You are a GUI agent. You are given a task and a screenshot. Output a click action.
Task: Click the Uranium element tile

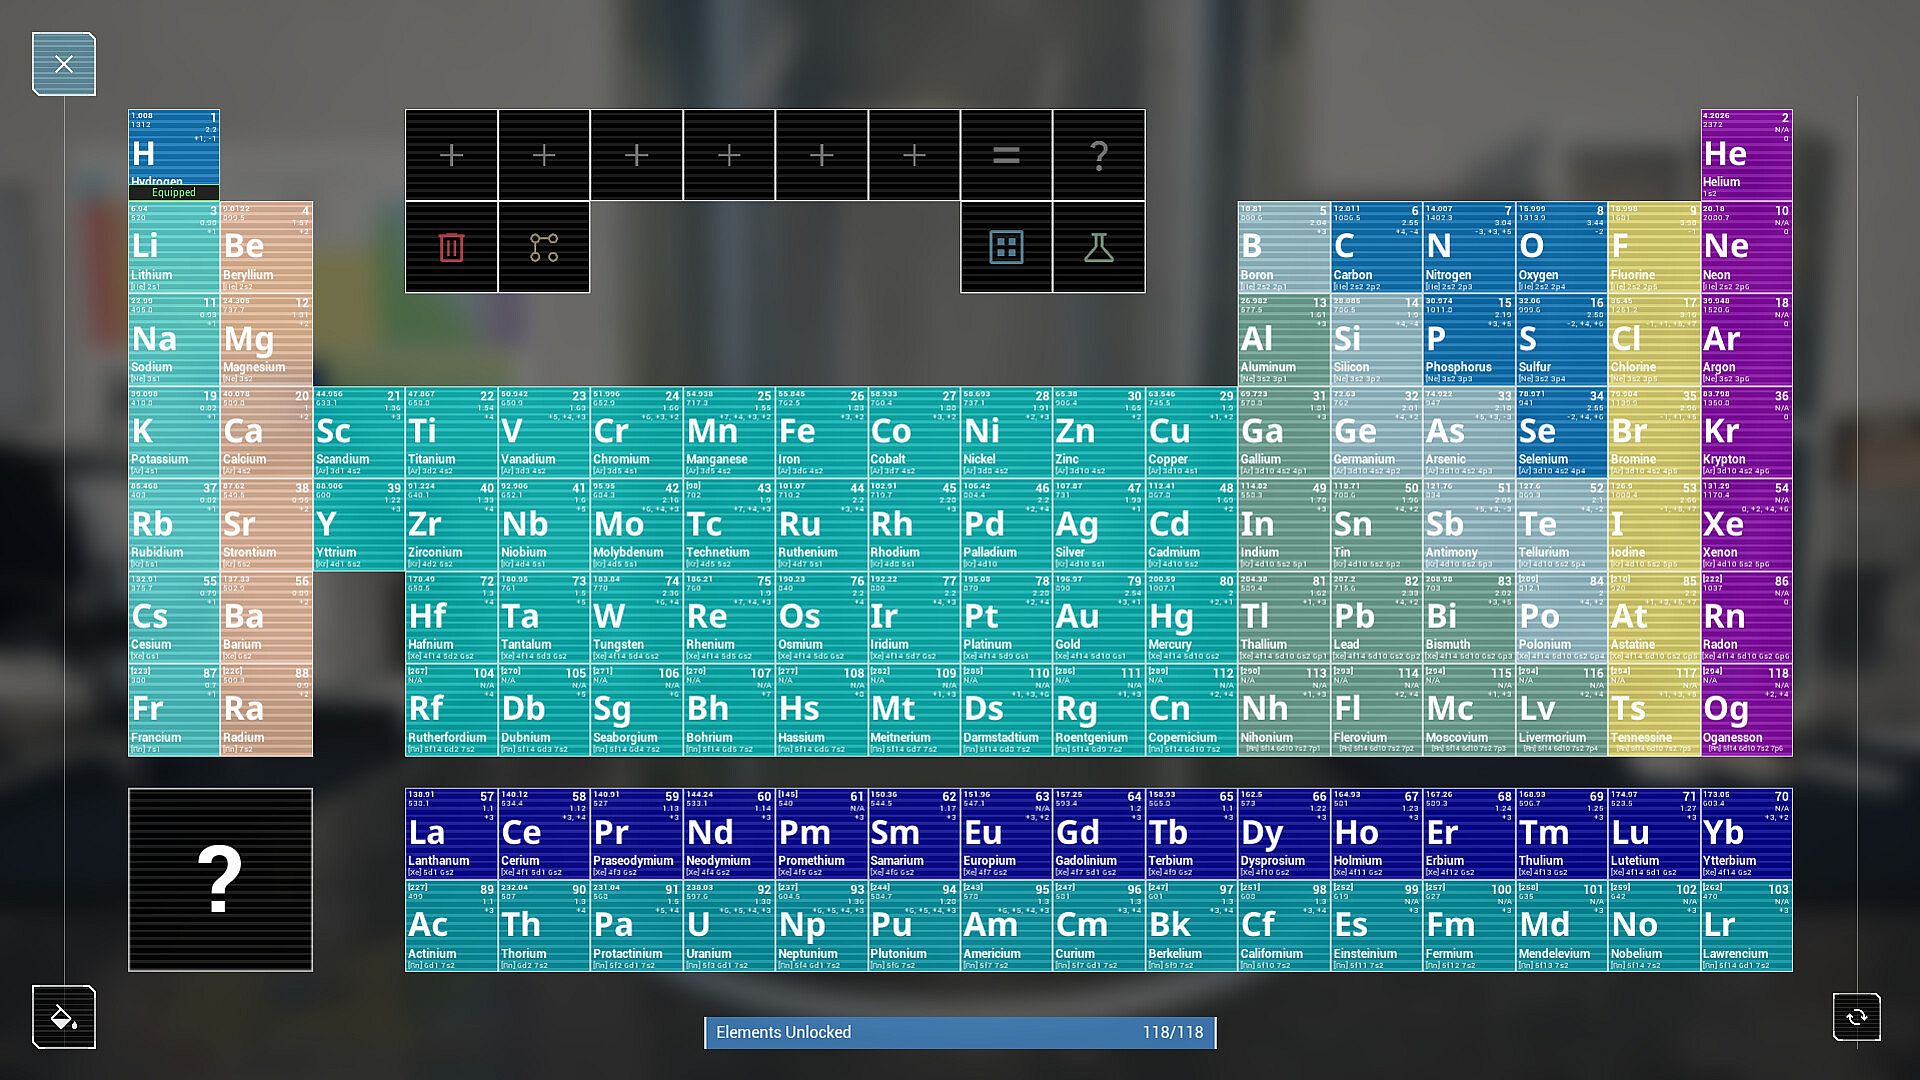click(728, 926)
